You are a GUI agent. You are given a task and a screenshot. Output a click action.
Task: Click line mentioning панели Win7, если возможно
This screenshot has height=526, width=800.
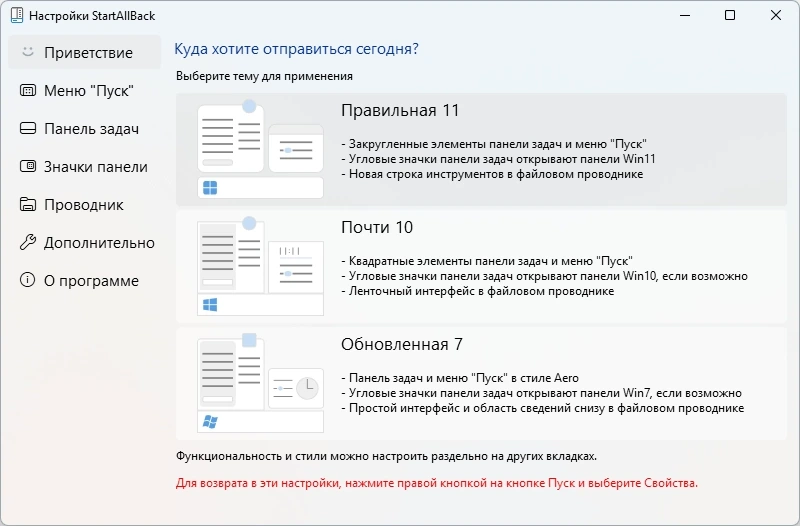pos(541,393)
